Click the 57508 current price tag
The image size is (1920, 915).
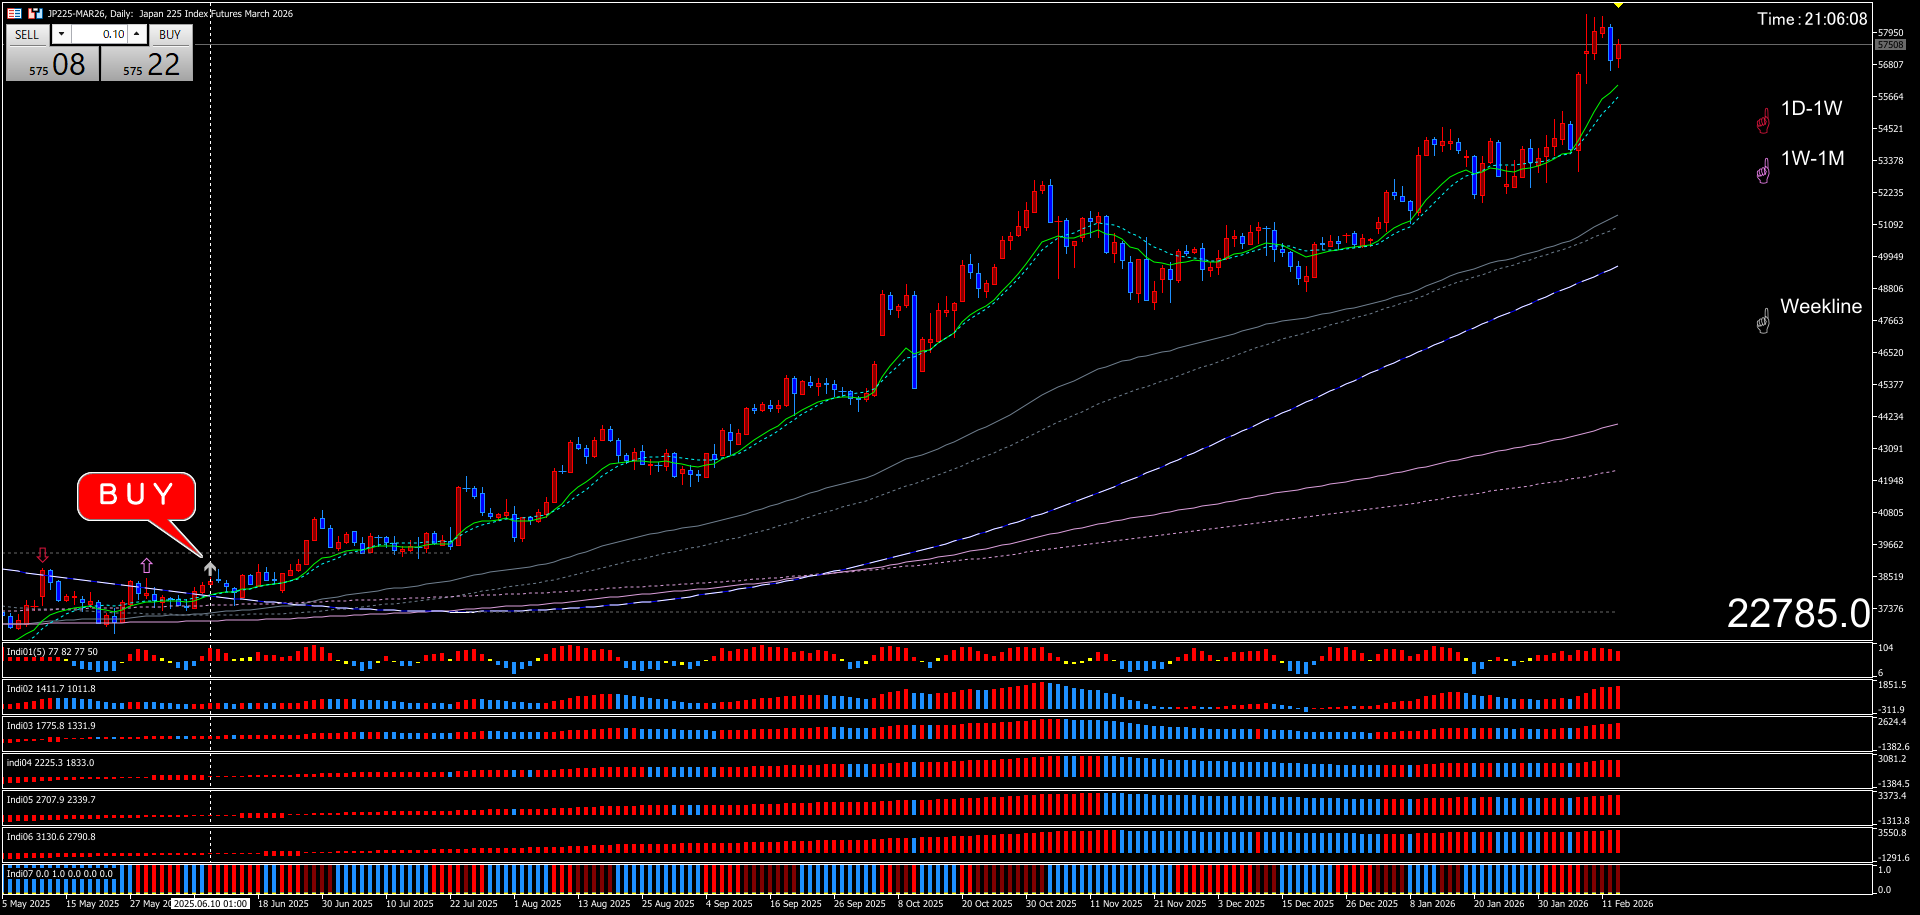pyautogui.click(x=1889, y=45)
